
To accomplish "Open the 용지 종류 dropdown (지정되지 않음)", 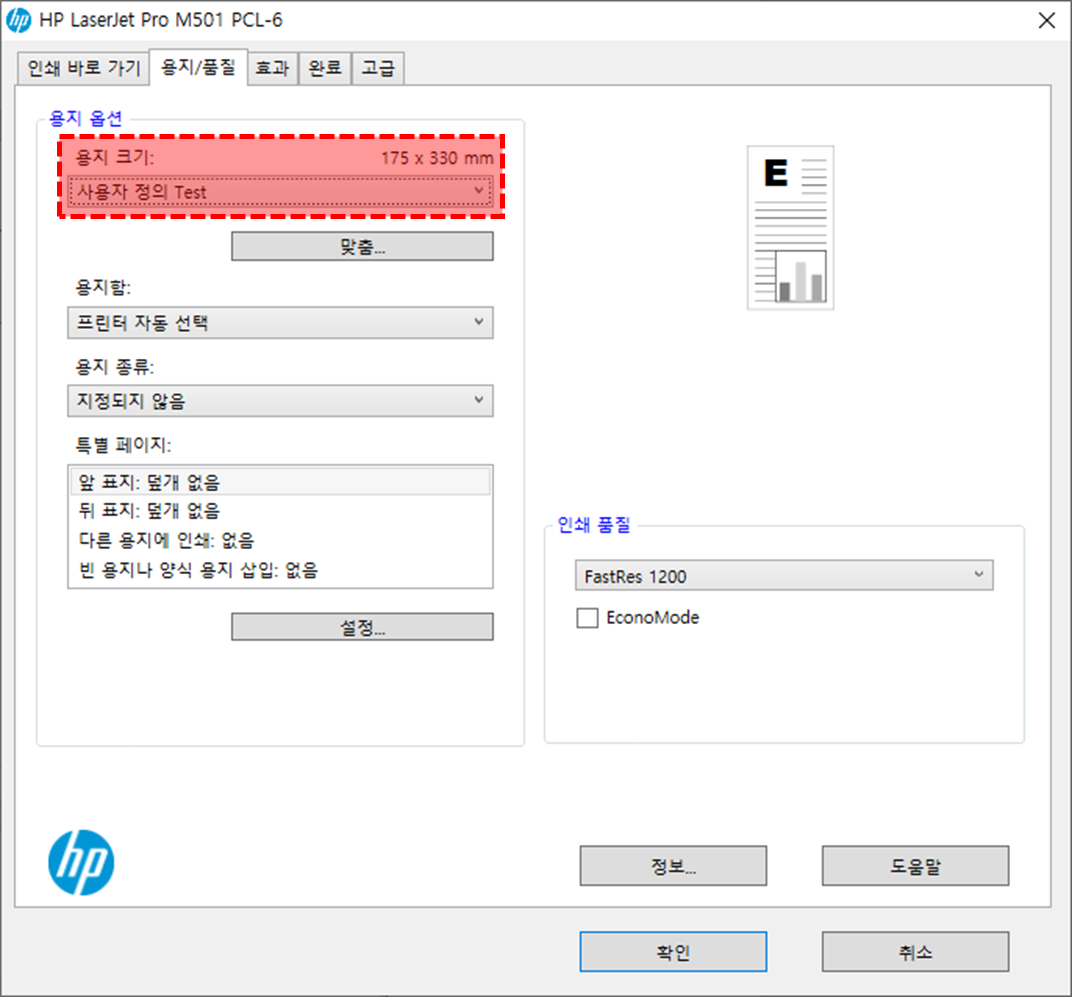I will [x=280, y=401].
